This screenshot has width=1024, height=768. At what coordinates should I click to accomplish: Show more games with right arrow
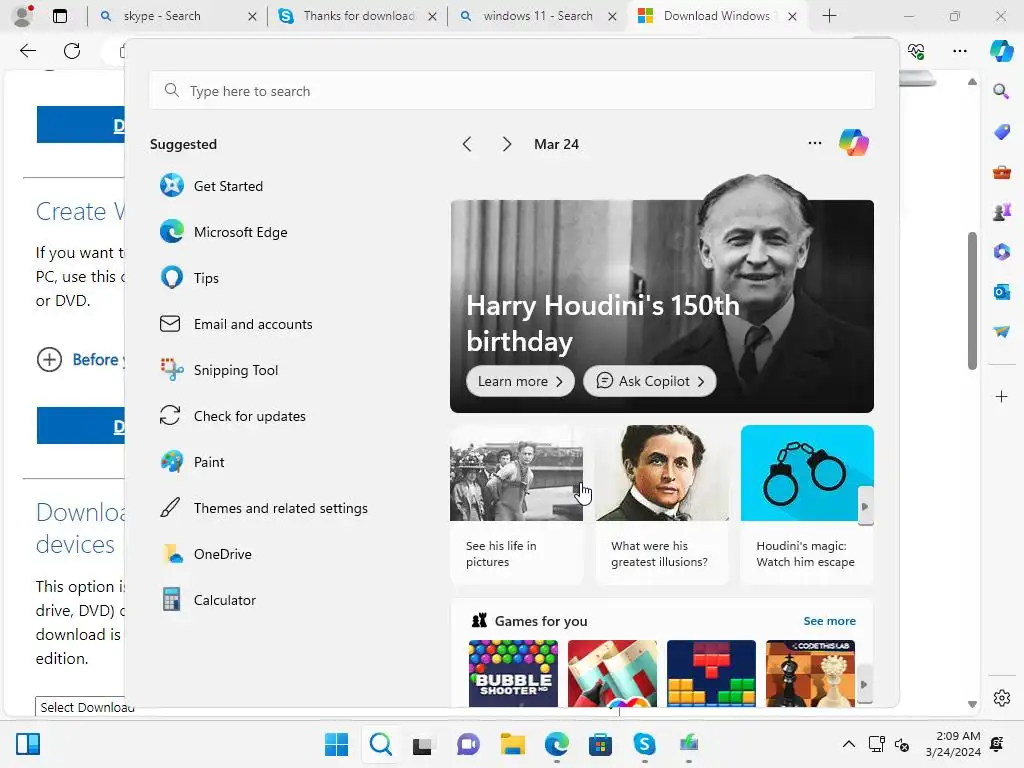[x=863, y=684]
